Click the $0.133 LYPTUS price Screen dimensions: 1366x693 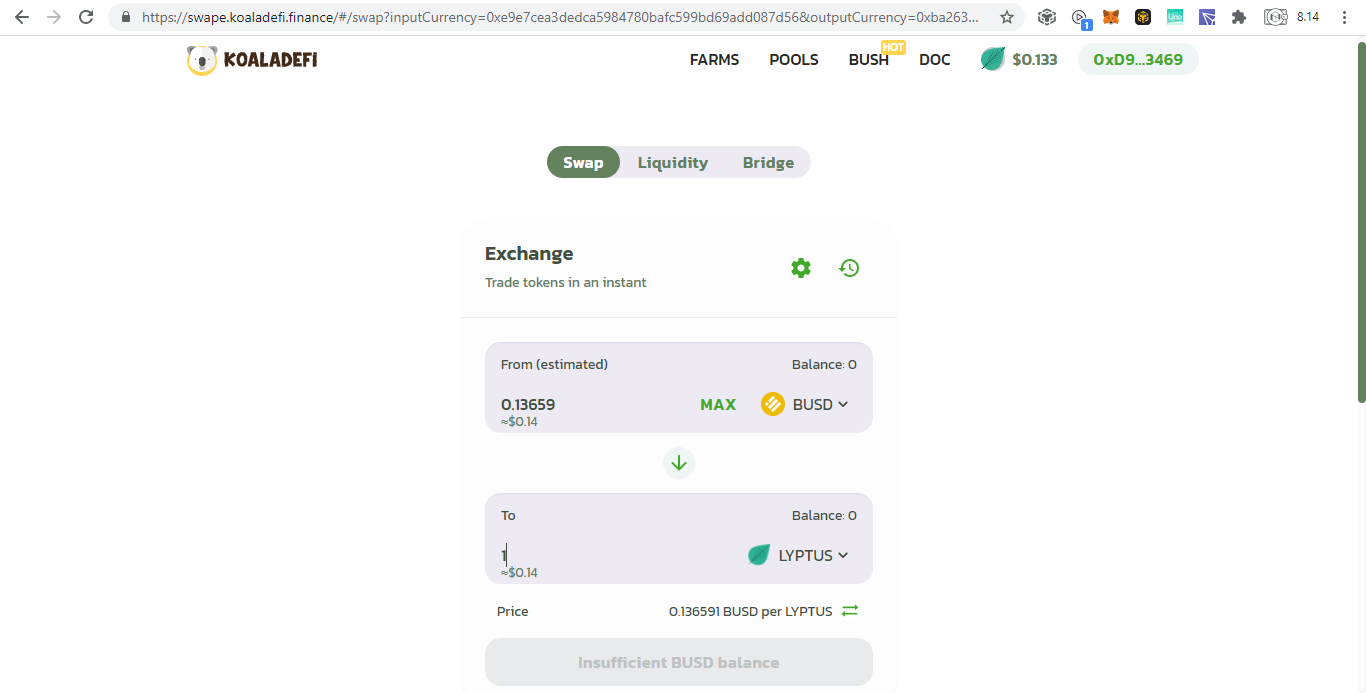pyautogui.click(x=1035, y=60)
